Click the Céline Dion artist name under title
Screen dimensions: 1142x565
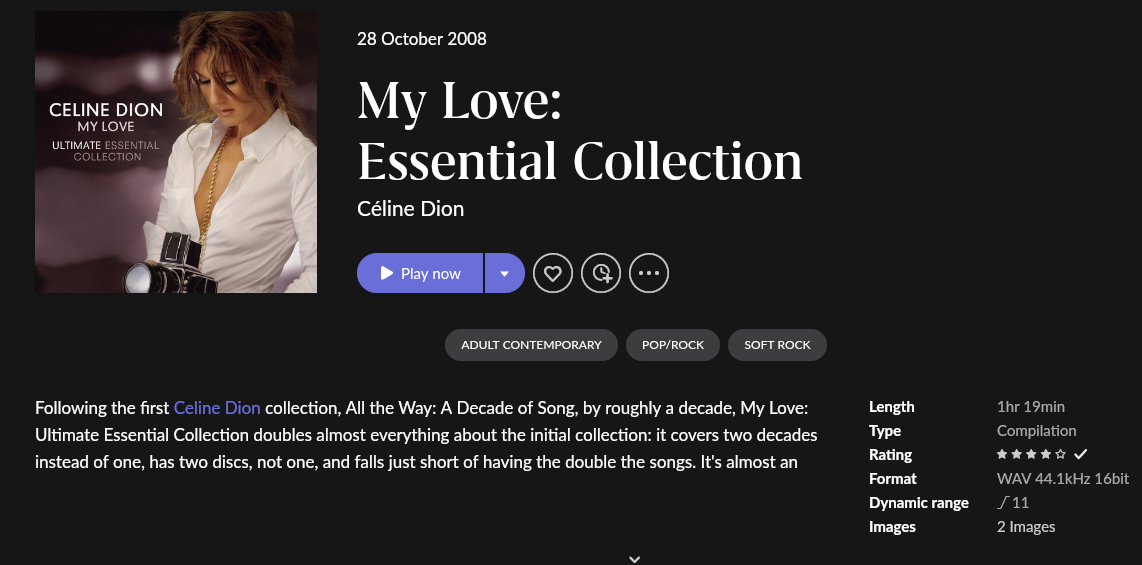click(410, 209)
